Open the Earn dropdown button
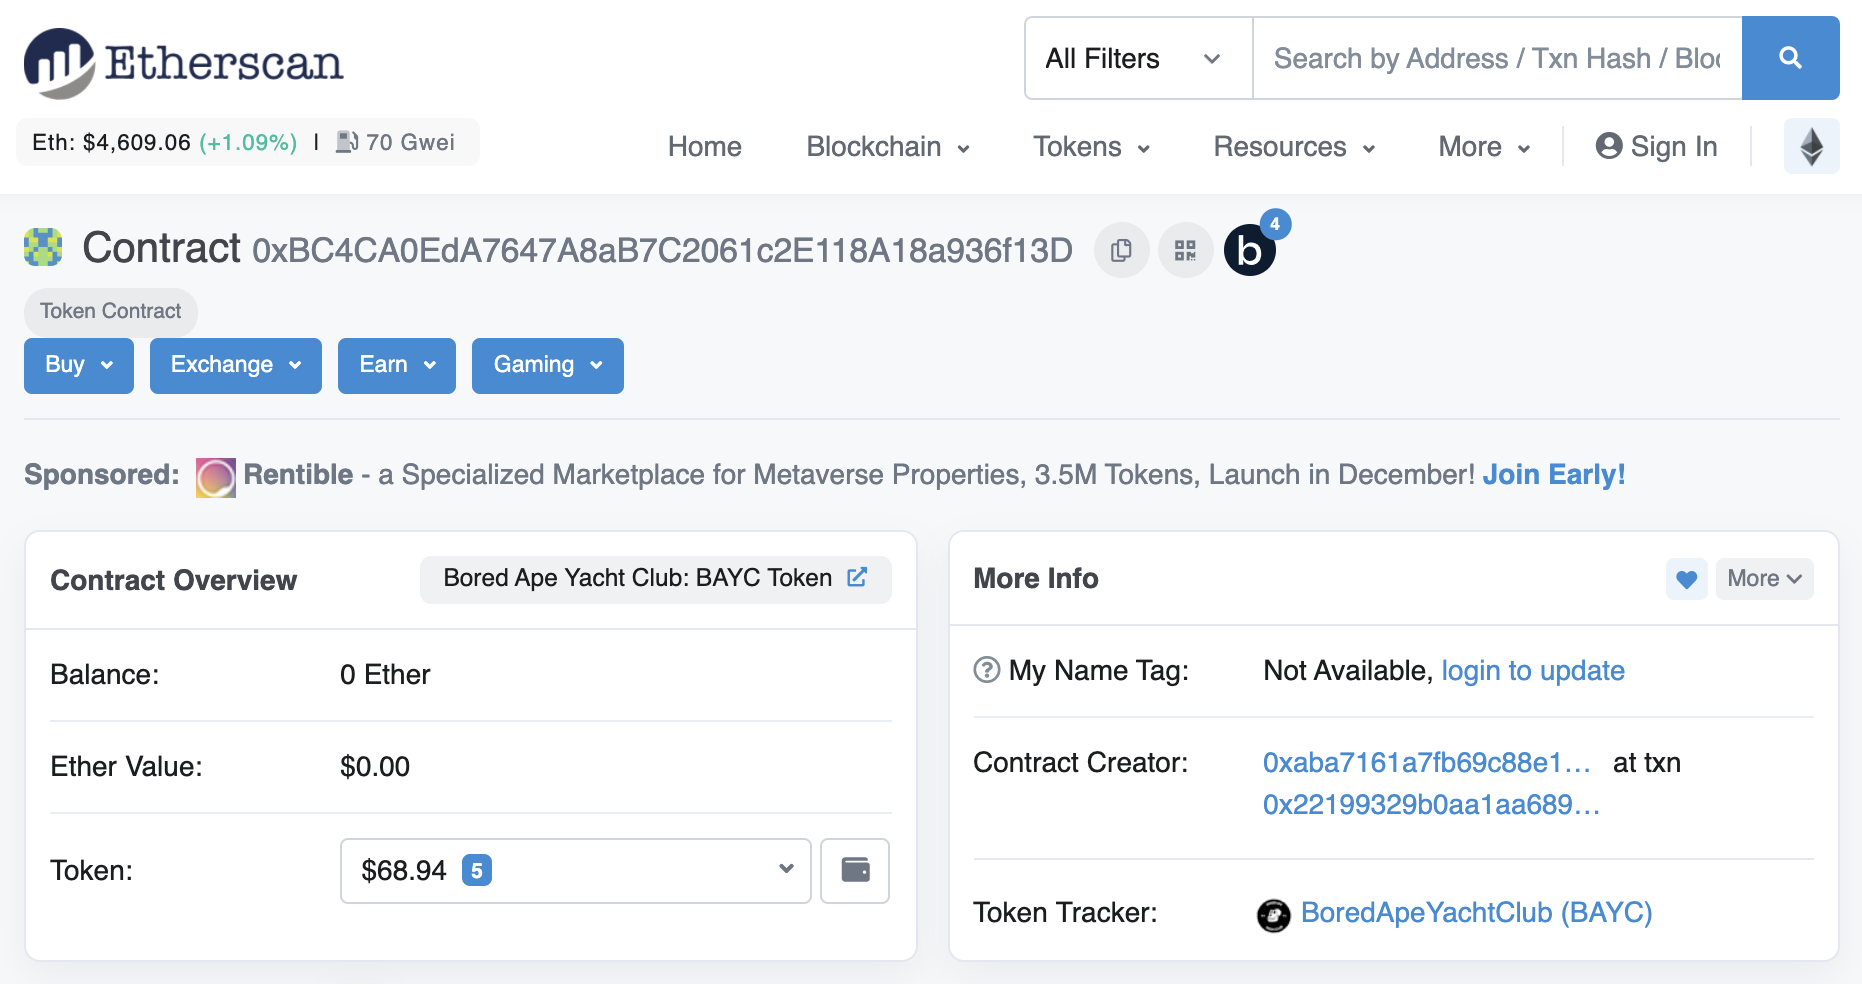Image resolution: width=1862 pixels, height=984 pixels. click(x=397, y=365)
